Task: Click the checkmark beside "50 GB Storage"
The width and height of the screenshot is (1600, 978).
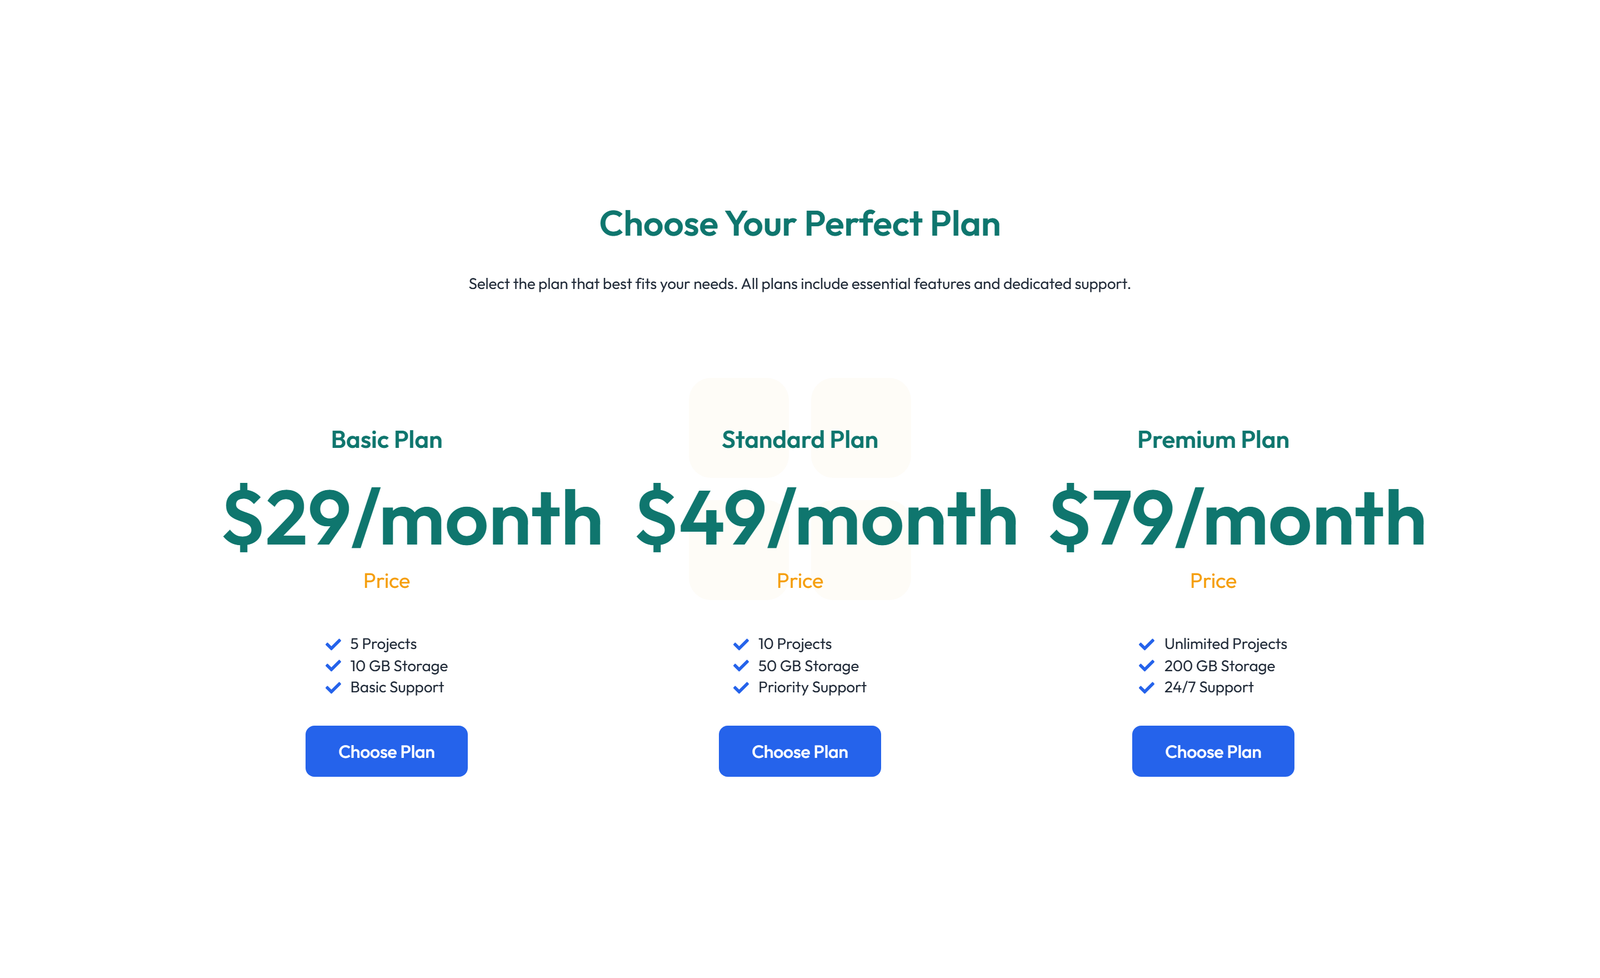Action: click(x=741, y=666)
